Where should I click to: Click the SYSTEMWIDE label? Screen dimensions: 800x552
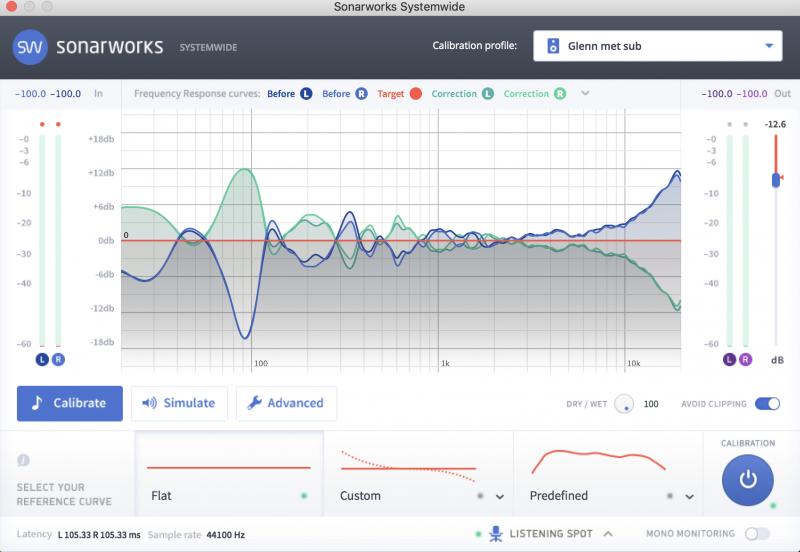click(x=208, y=47)
